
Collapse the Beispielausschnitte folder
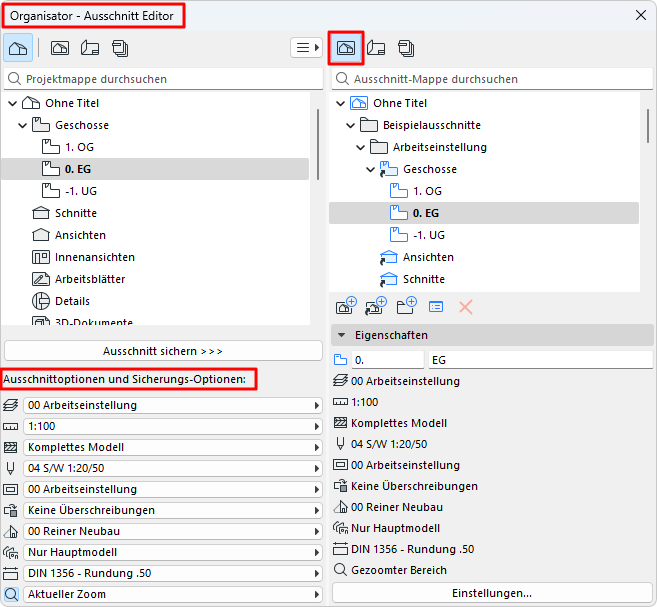350,125
